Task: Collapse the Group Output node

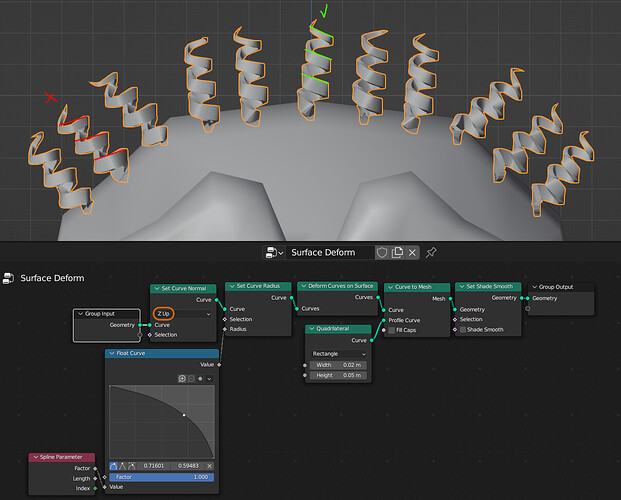Action: pyautogui.click(x=534, y=287)
